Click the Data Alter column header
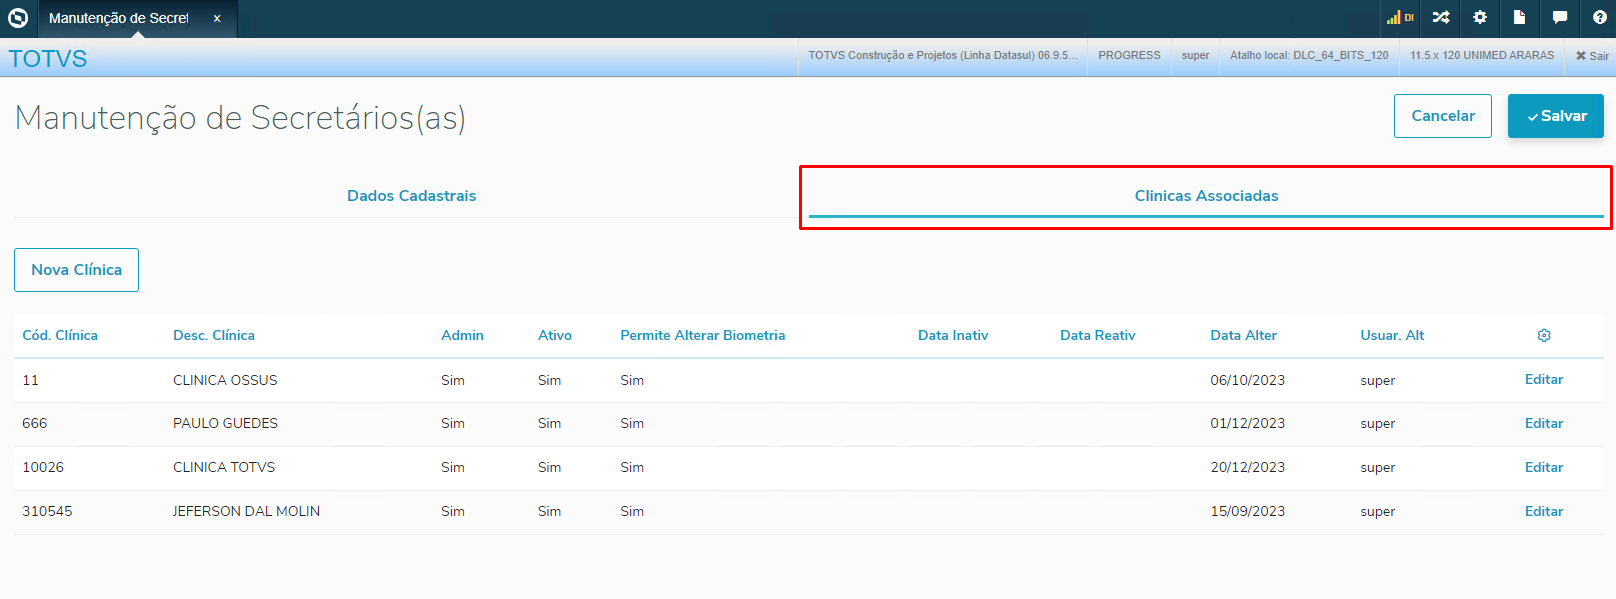1616x599 pixels. [x=1243, y=335]
